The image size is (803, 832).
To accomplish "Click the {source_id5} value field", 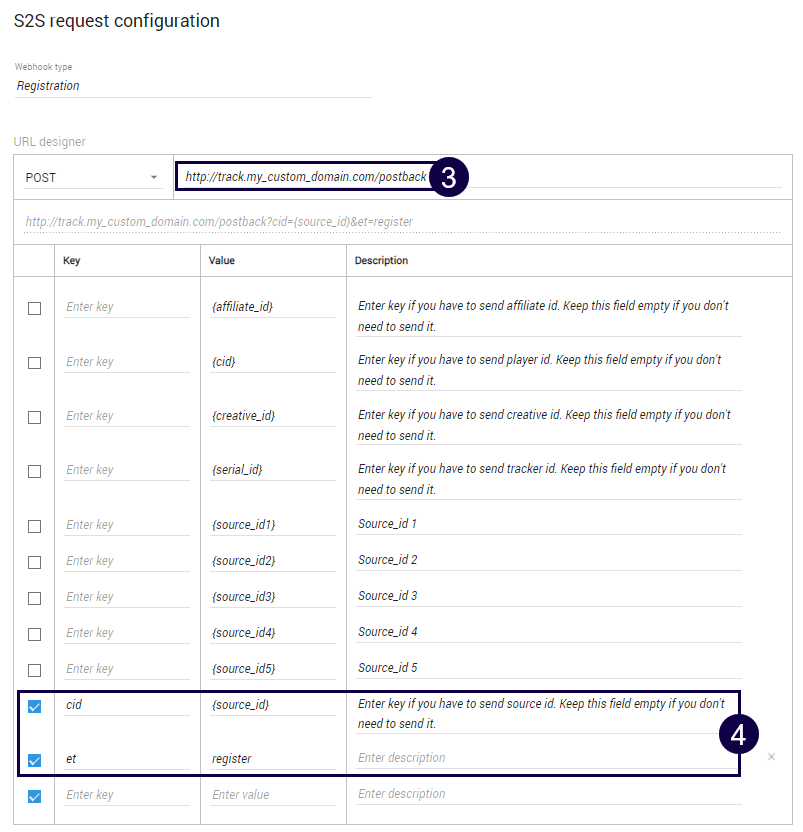I will tap(272, 668).
